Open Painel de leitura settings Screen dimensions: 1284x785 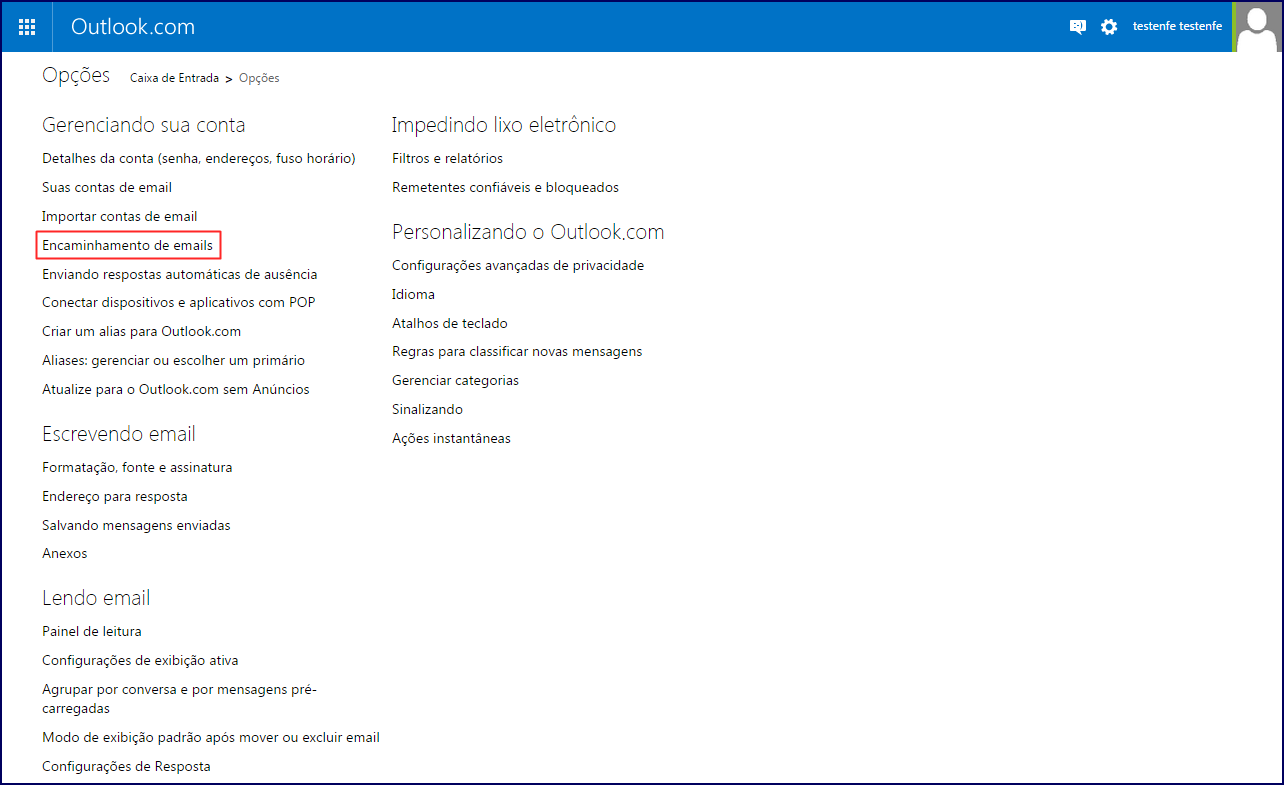pyautogui.click(x=92, y=631)
